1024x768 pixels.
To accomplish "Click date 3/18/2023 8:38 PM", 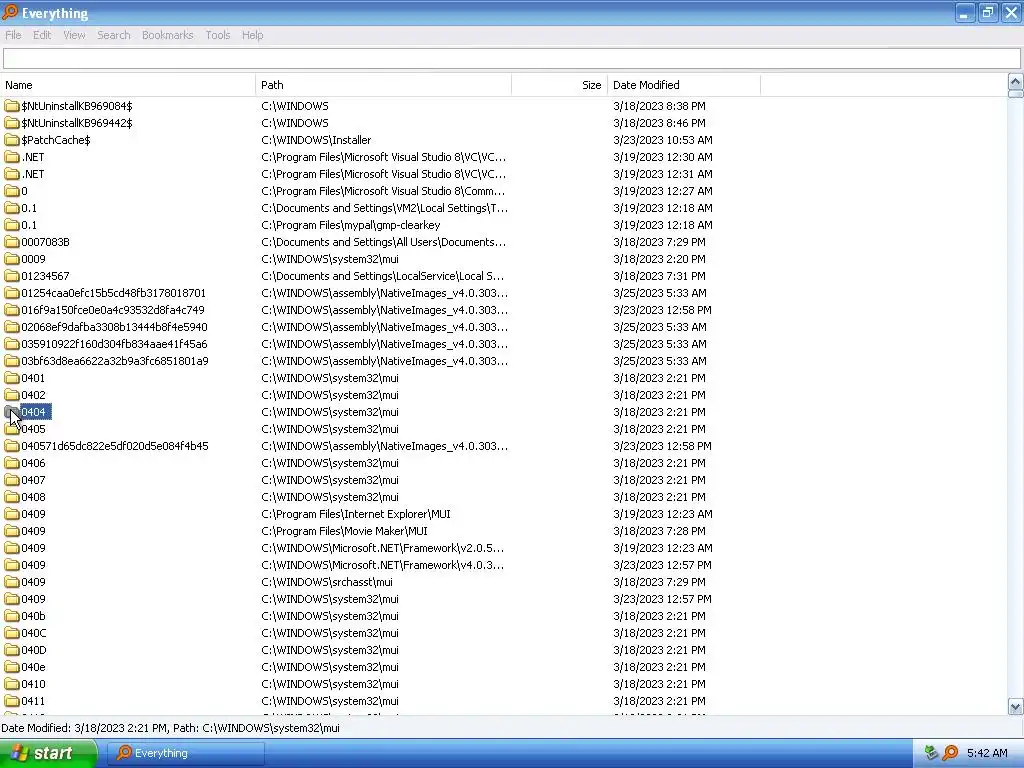I will click(659, 106).
